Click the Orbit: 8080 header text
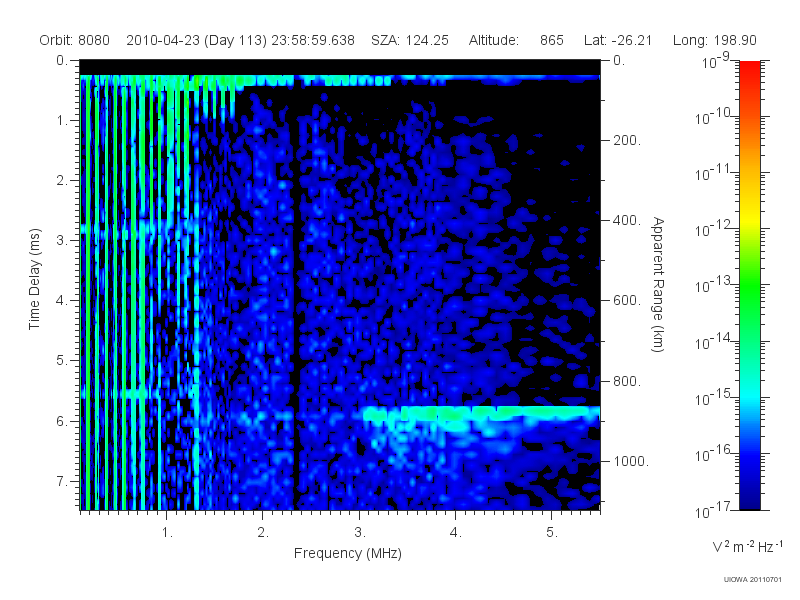800x600 pixels. pyautogui.click(x=74, y=40)
